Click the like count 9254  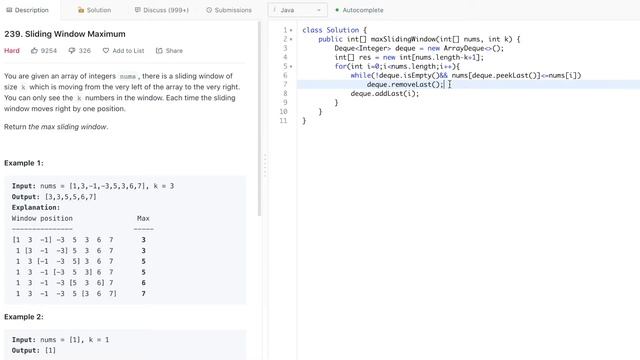point(49,51)
